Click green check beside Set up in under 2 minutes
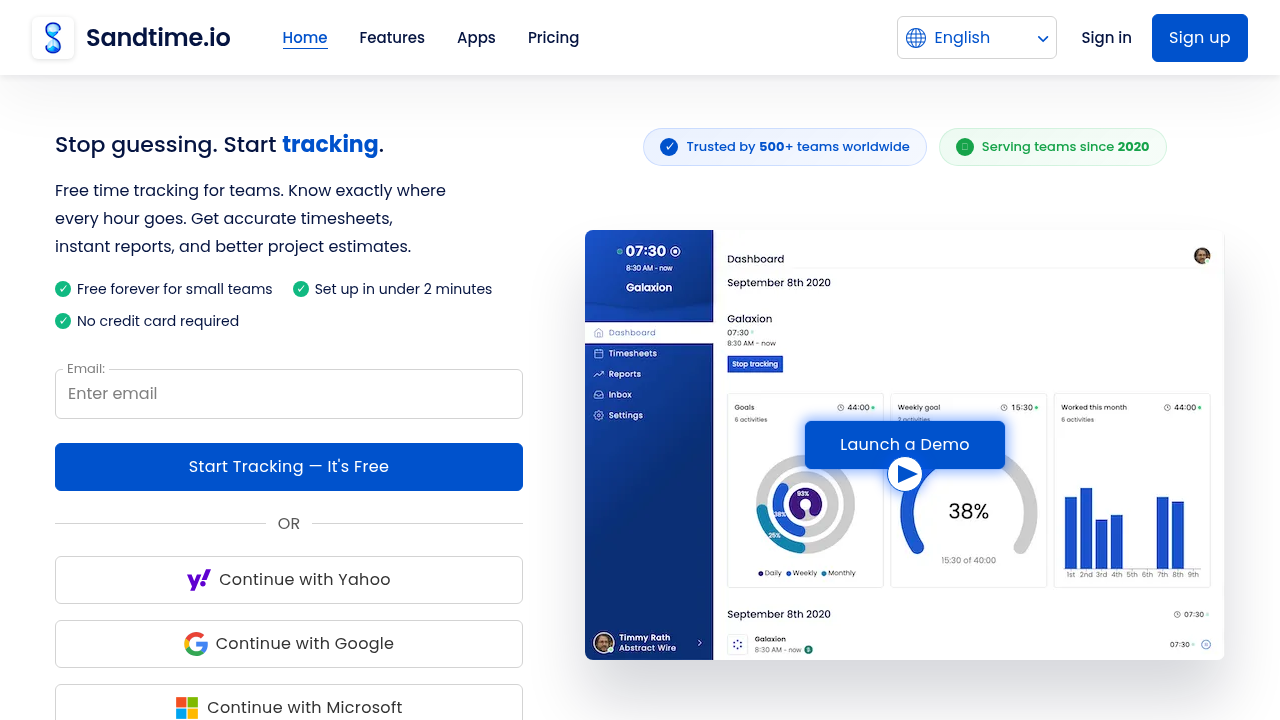Image resolution: width=1280 pixels, height=720 pixels. pyautogui.click(x=301, y=289)
